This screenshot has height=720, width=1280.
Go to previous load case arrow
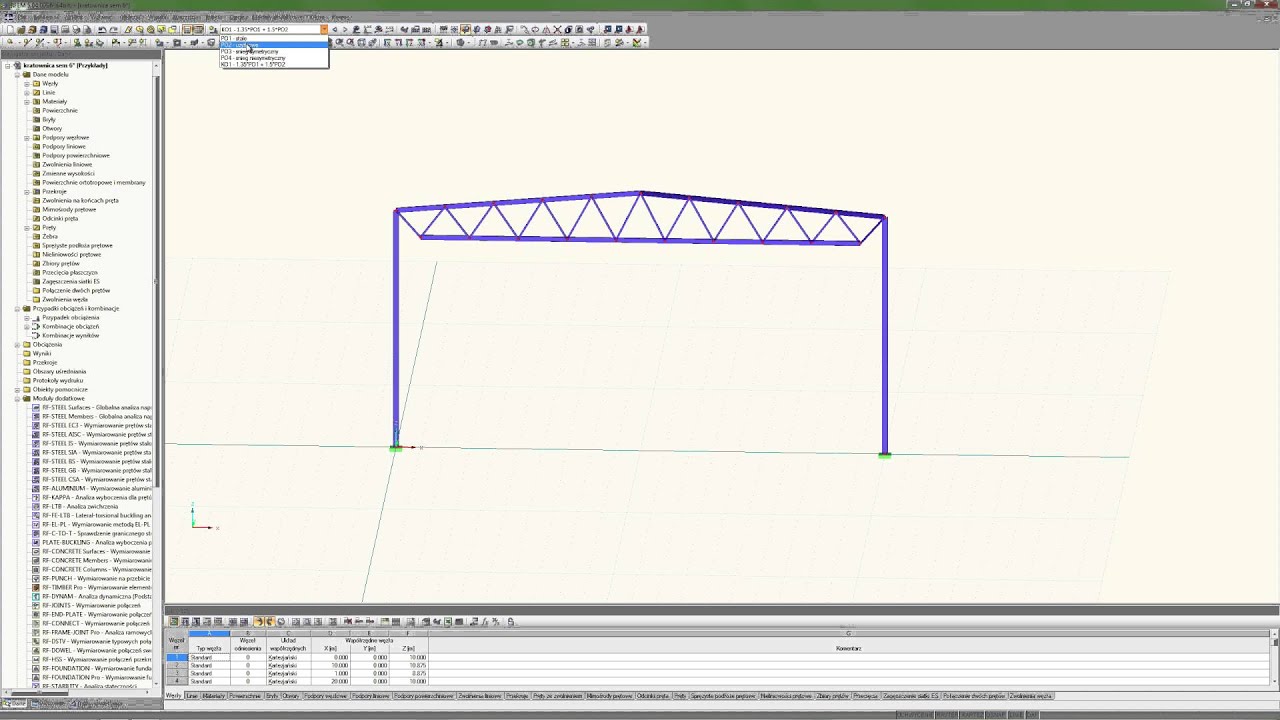pyautogui.click(x=335, y=29)
